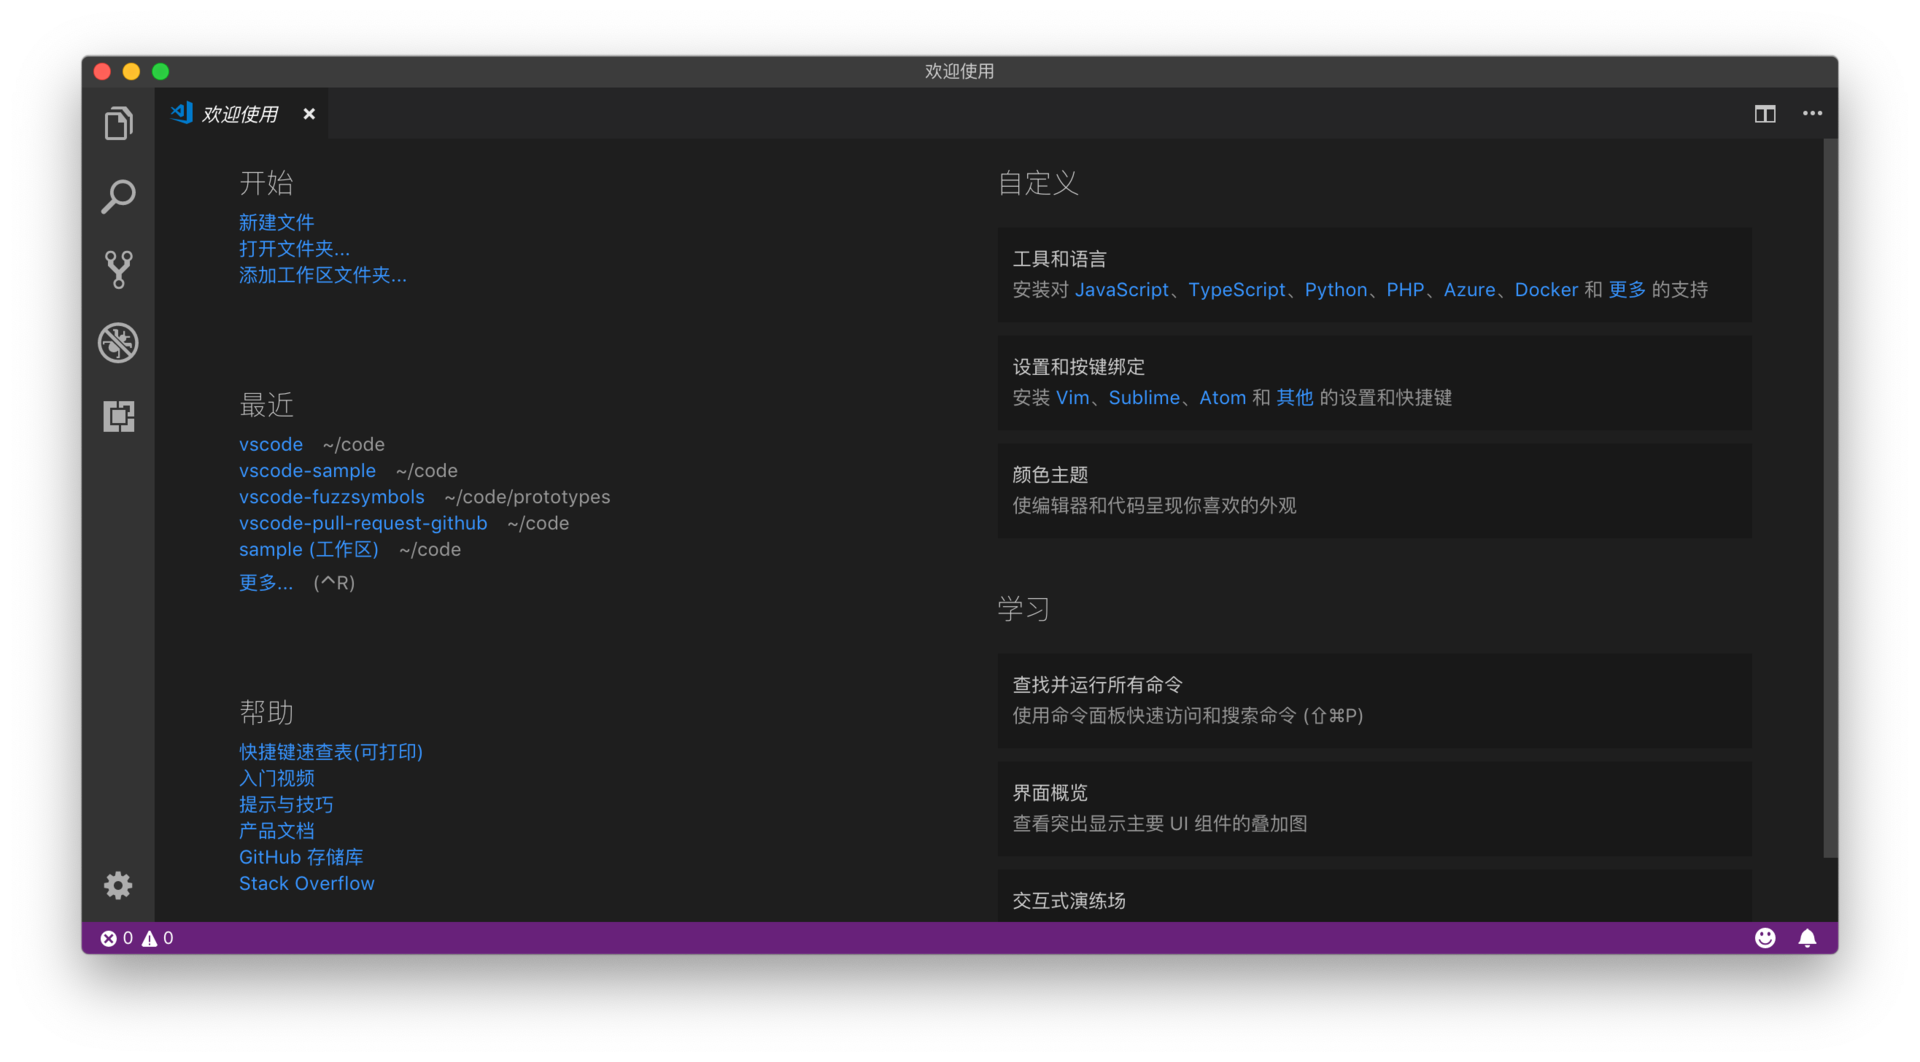Click errors and warnings count in status bar
Image resolution: width=1920 pixels, height=1062 pixels.
137,938
